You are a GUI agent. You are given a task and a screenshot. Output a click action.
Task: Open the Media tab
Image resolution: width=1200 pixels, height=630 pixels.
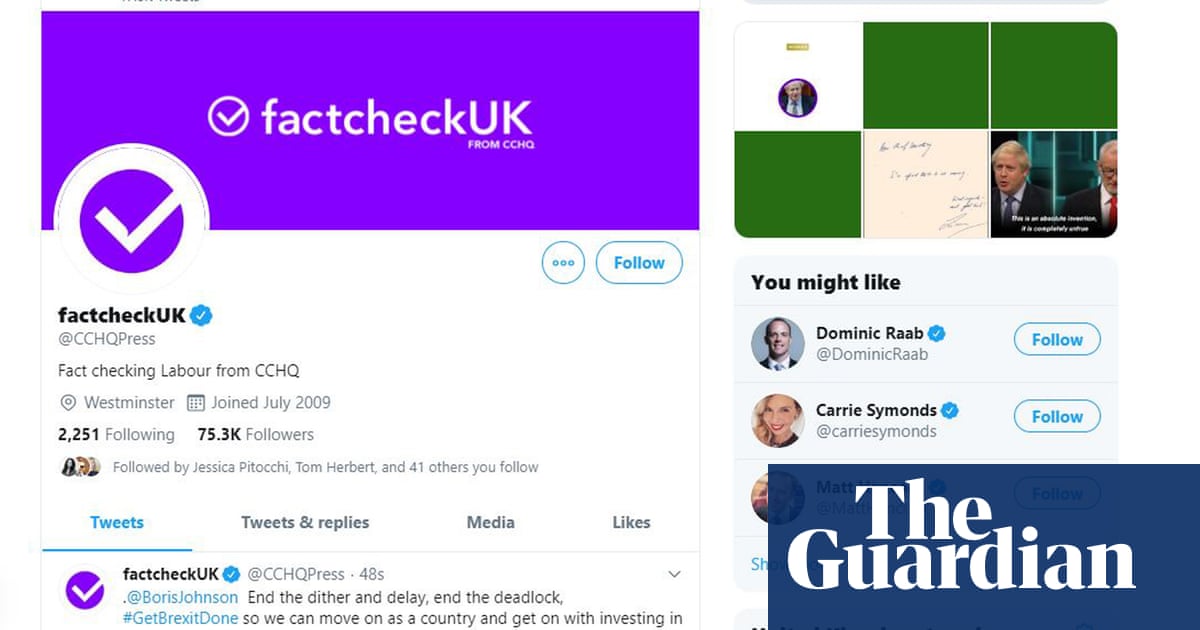[x=491, y=522]
